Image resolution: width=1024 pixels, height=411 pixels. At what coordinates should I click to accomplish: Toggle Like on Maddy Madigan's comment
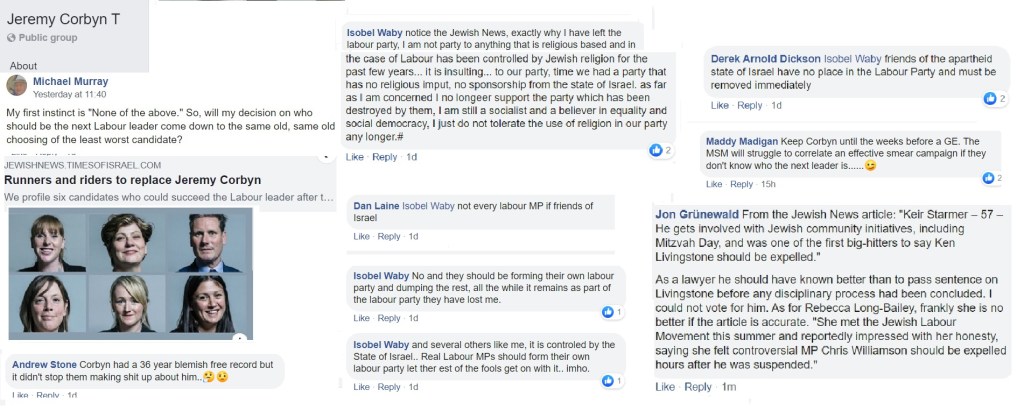(x=714, y=184)
